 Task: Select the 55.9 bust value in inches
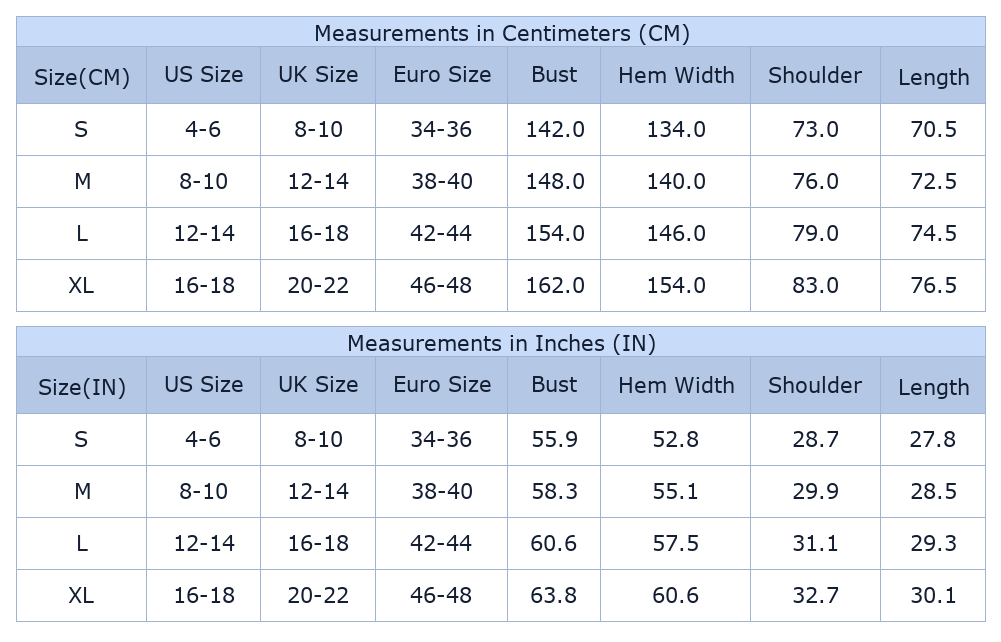pyautogui.click(x=554, y=439)
